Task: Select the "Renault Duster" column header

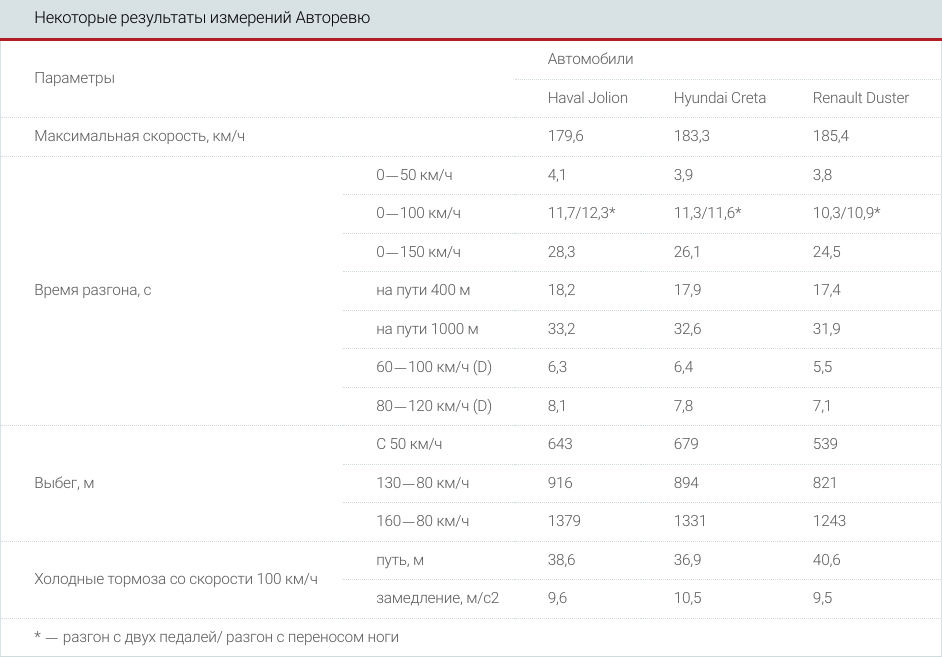Action: point(860,98)
